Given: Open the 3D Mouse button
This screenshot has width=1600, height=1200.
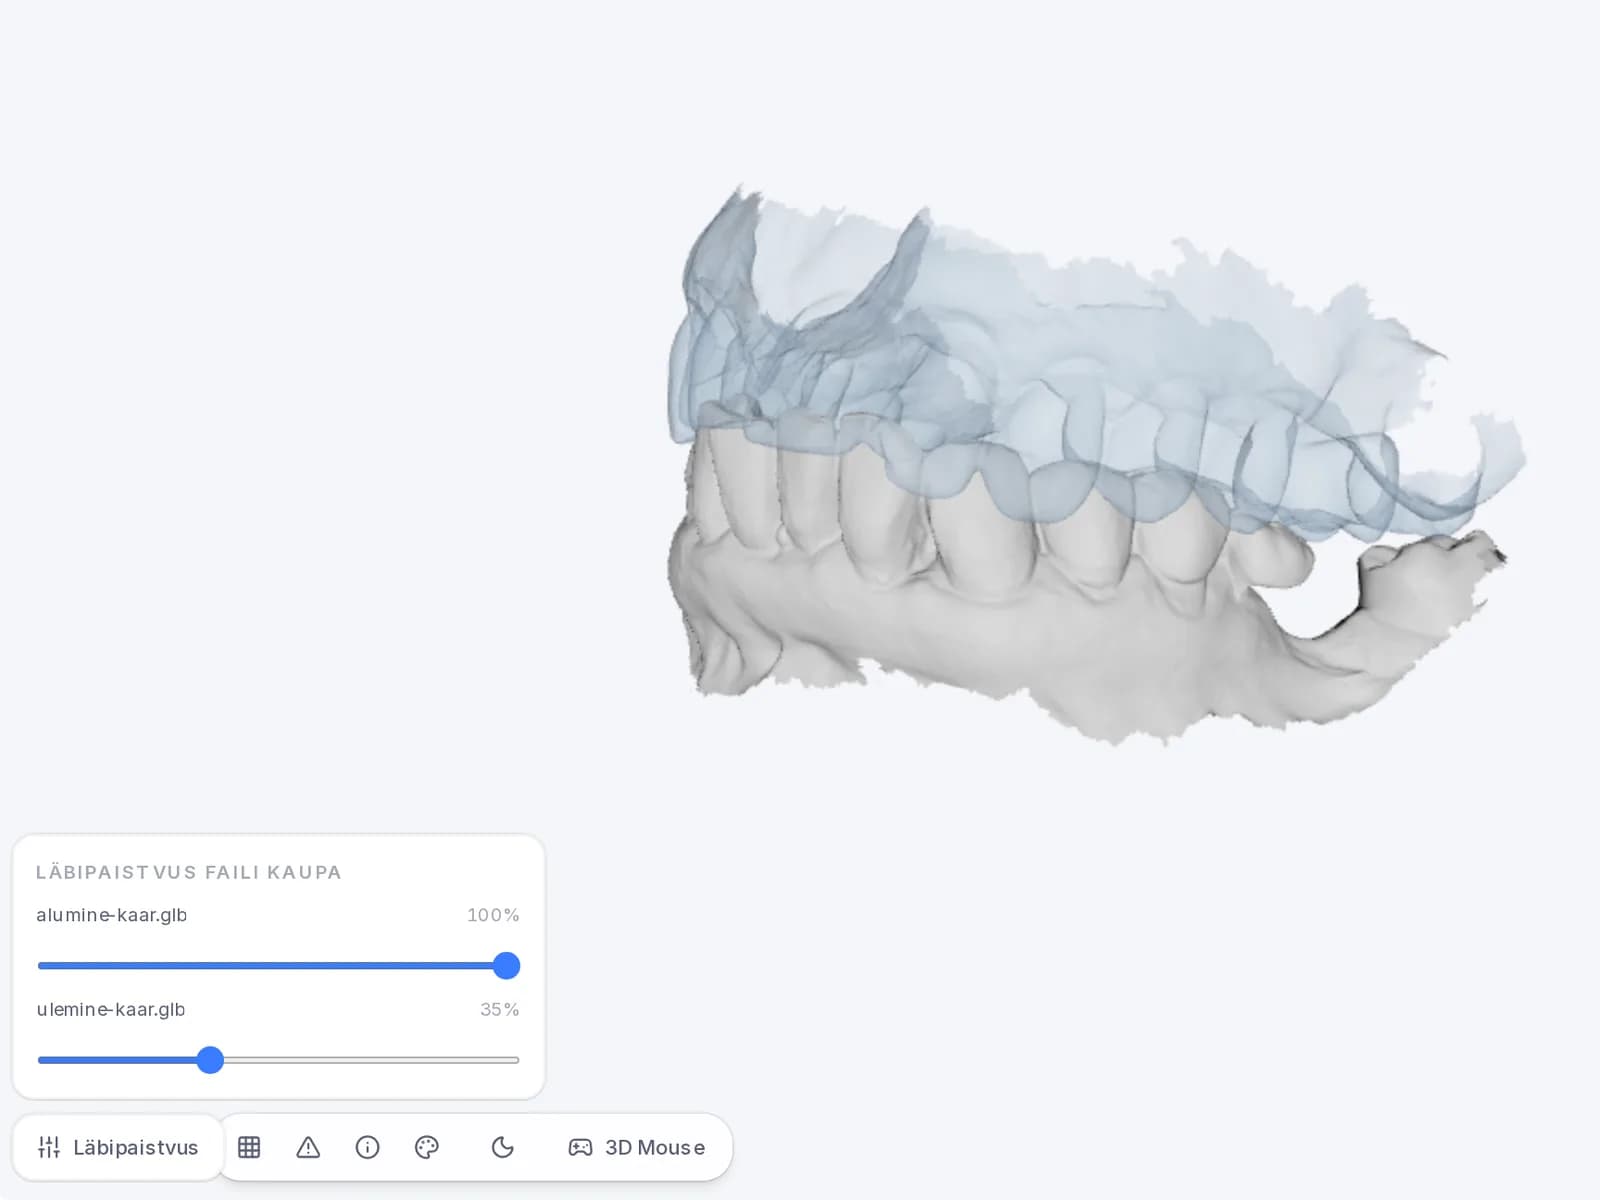Looking at the screenshot, I should tap(636, 1147).
